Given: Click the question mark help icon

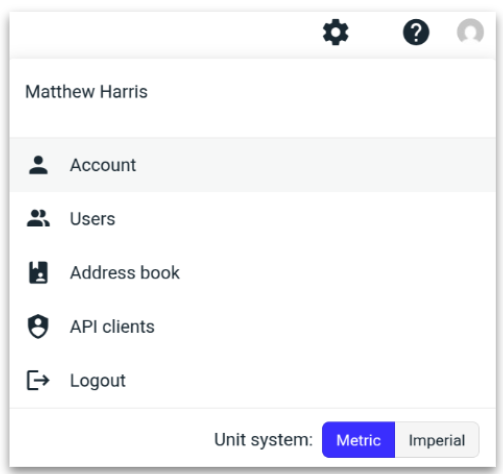Looking at the screenshot, I should coord(416,32).
